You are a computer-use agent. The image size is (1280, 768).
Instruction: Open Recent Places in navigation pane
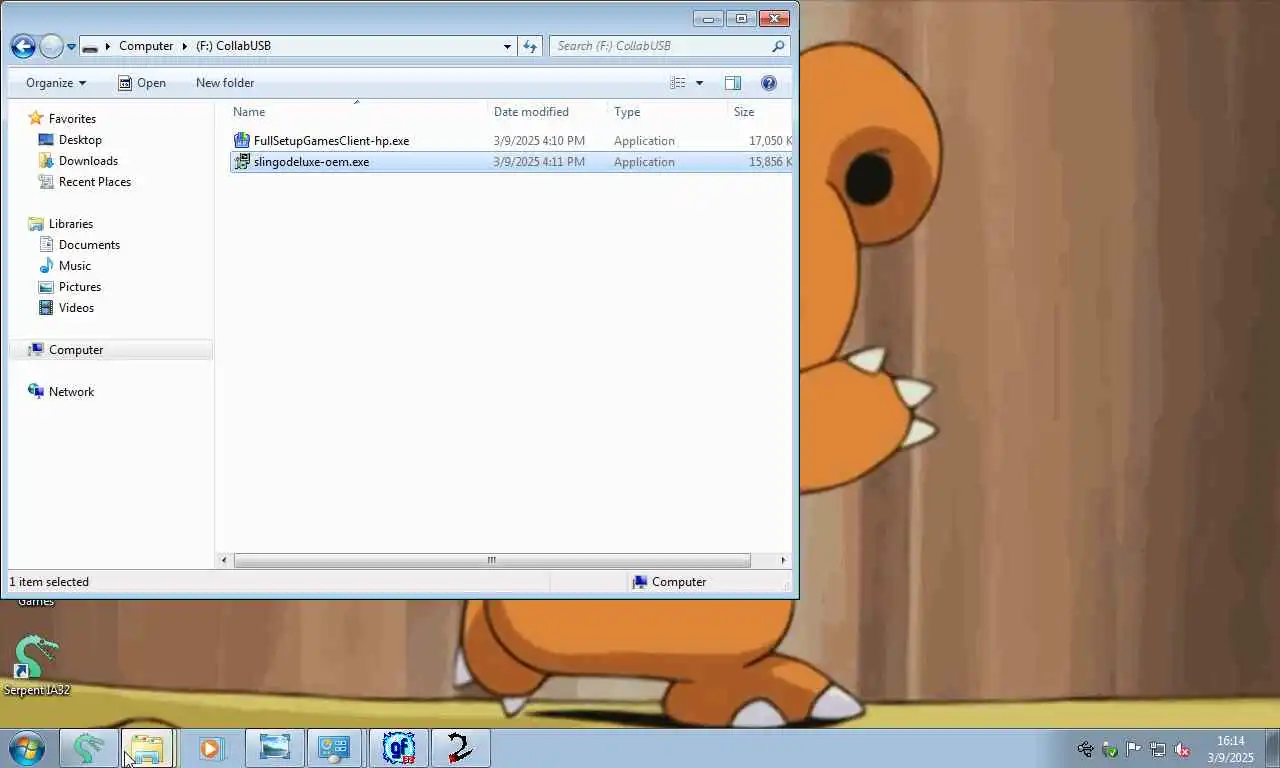tap(95, 182)
